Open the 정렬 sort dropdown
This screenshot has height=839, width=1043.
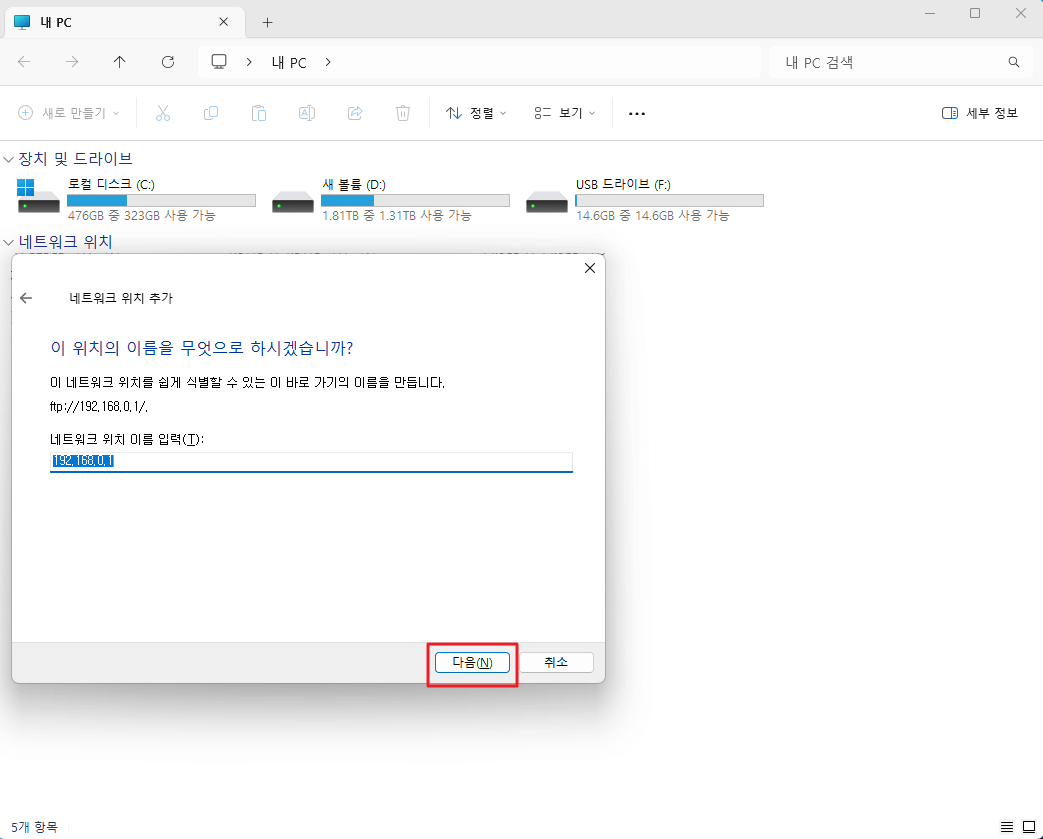pyautogui.click(x=478, y=113)
